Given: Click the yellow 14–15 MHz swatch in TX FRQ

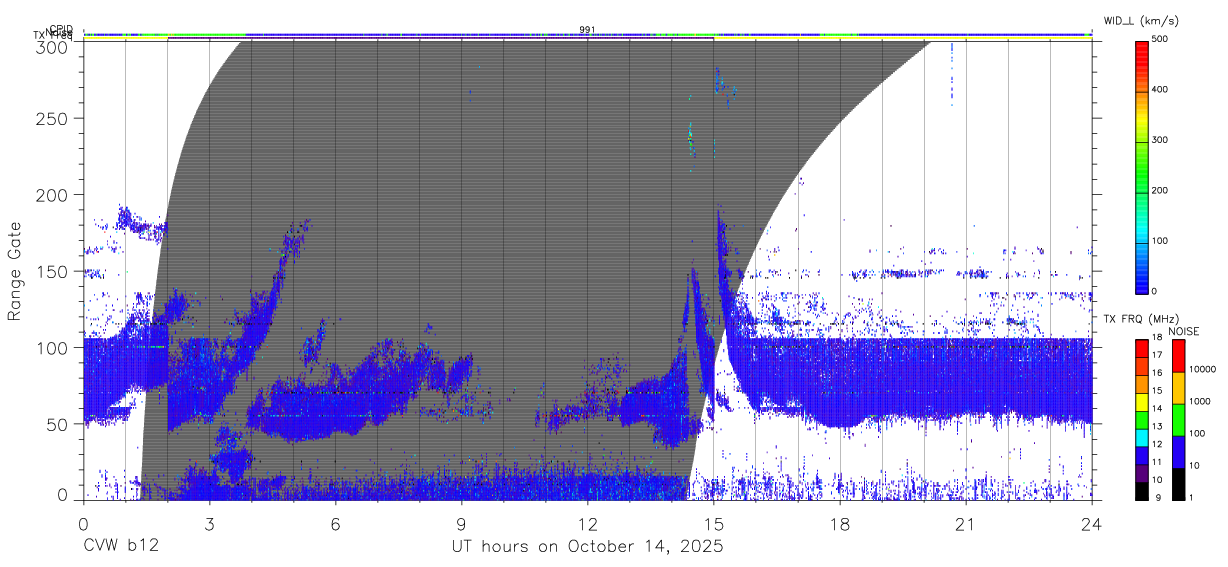Looking at the screenshot, I should [1141, 400].
